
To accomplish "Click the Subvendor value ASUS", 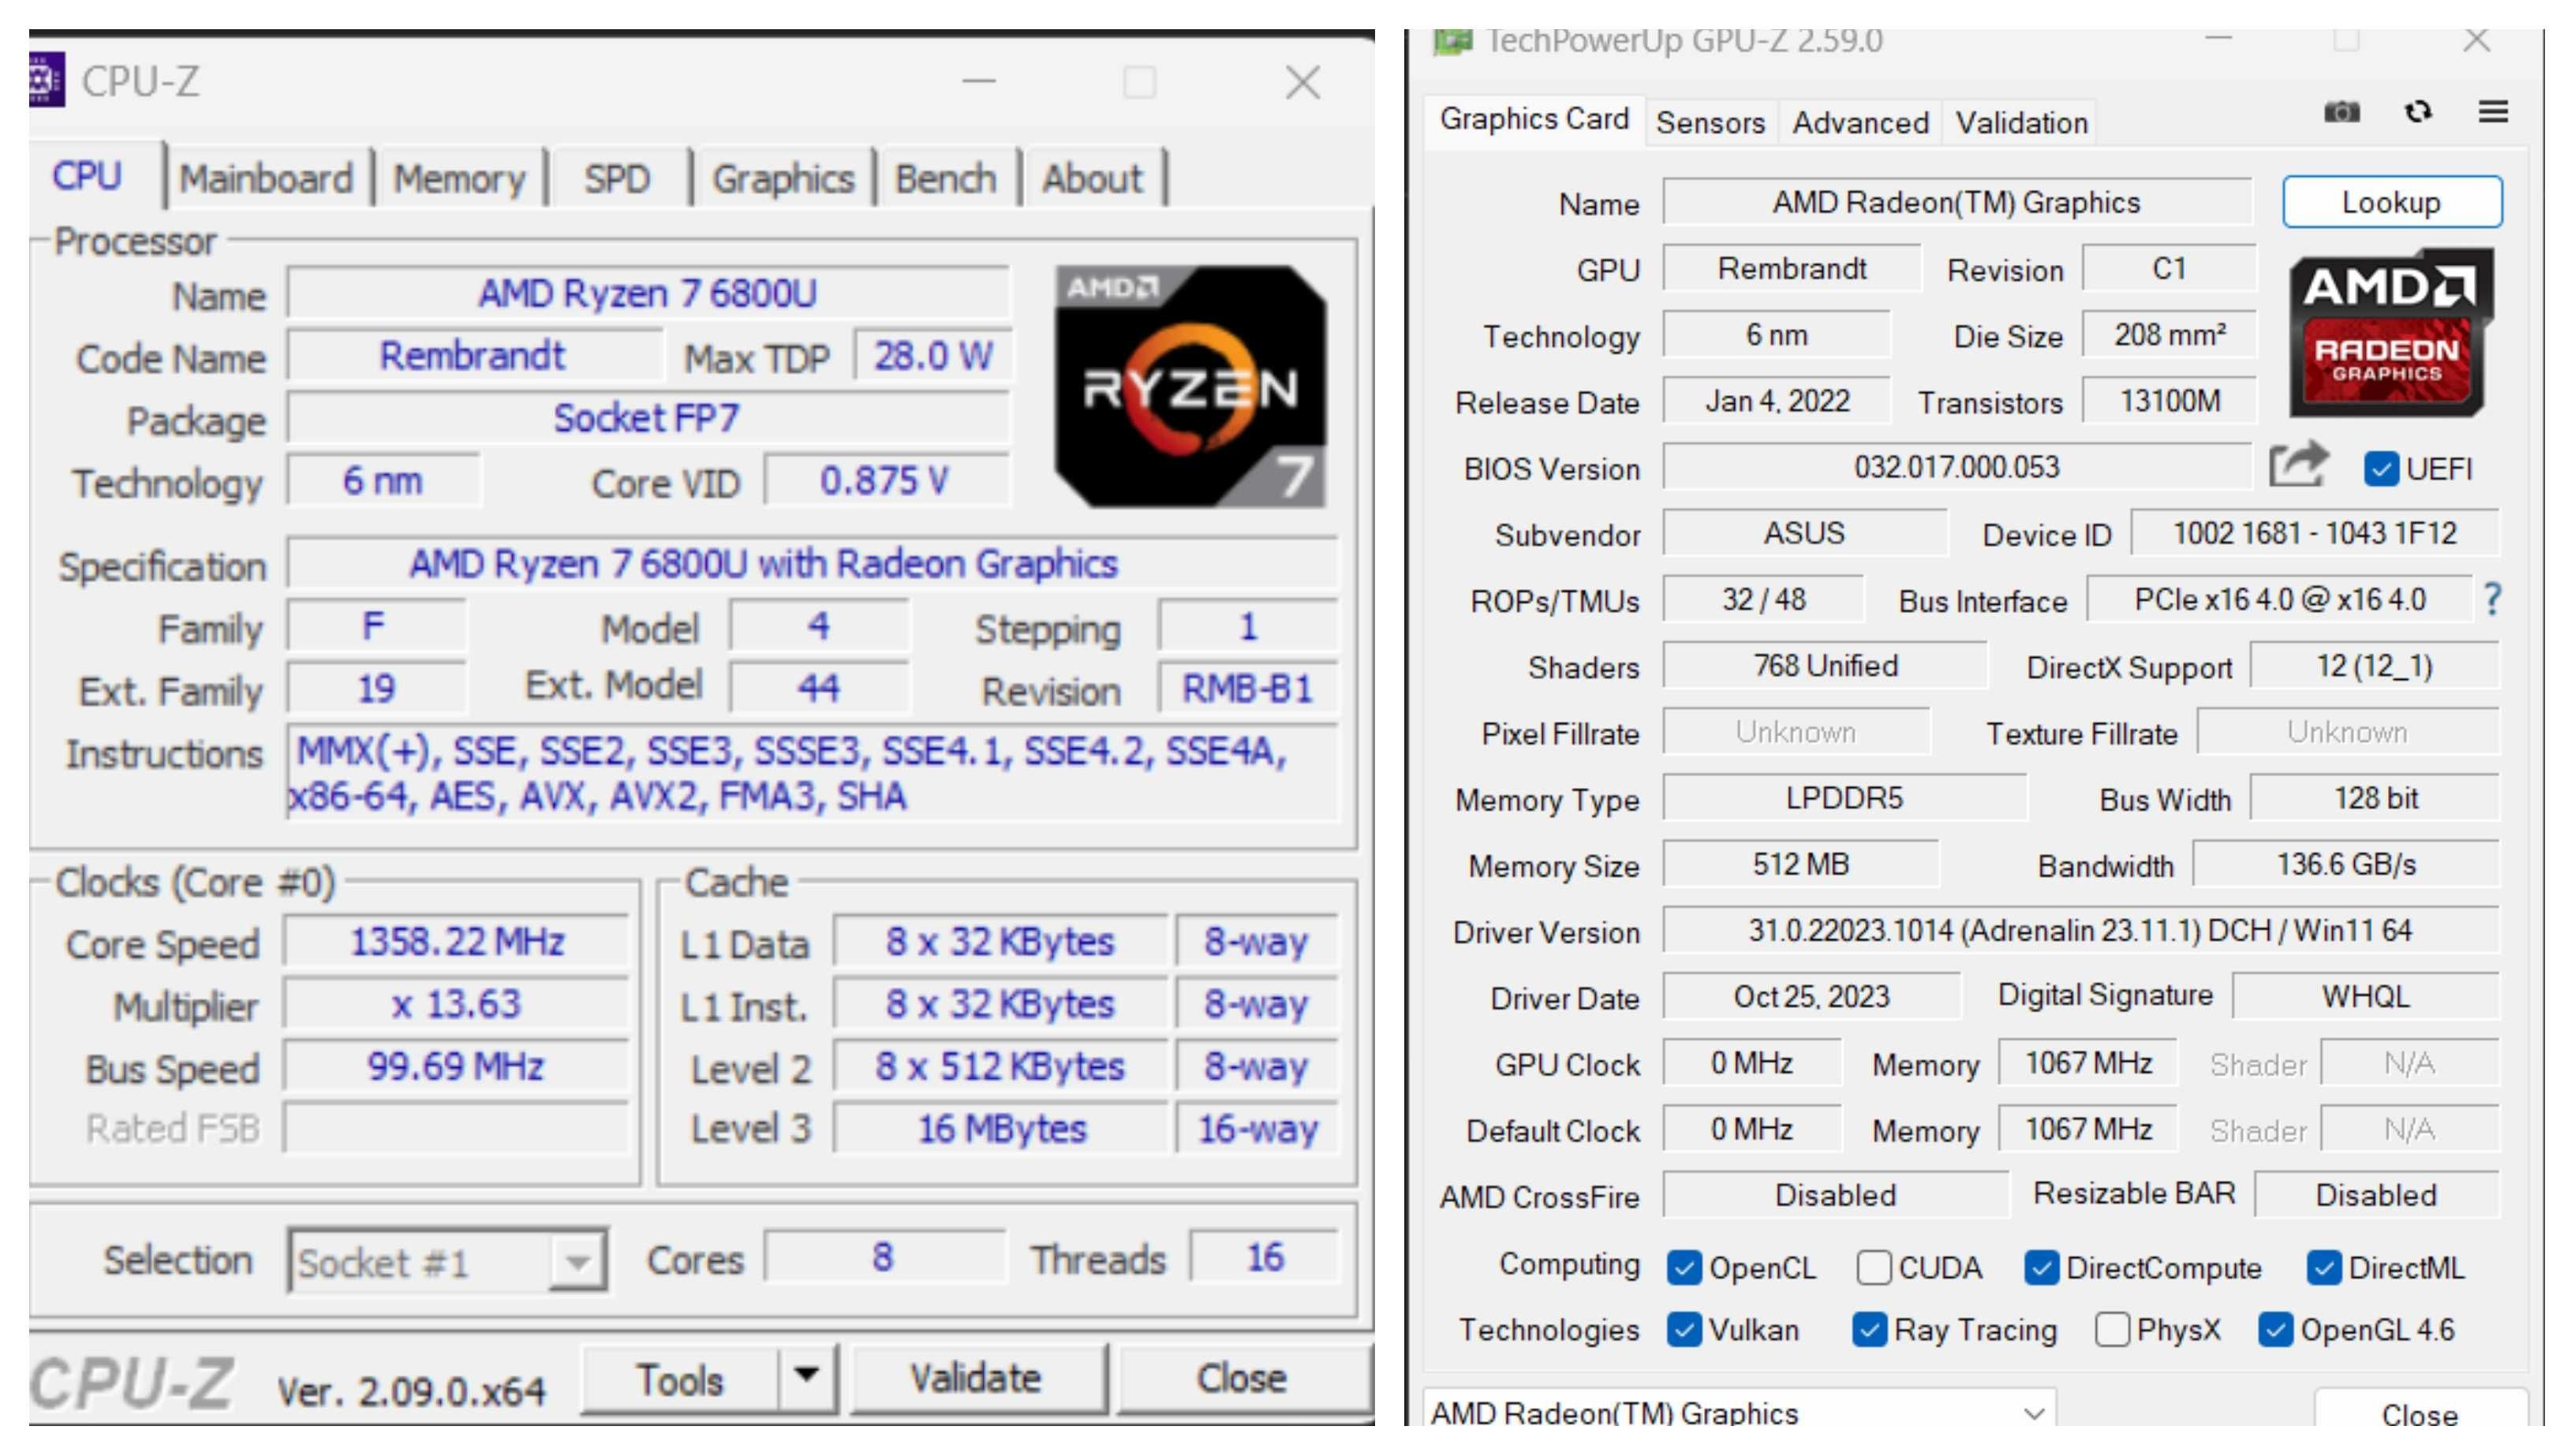I will [x=1804, y=533].
